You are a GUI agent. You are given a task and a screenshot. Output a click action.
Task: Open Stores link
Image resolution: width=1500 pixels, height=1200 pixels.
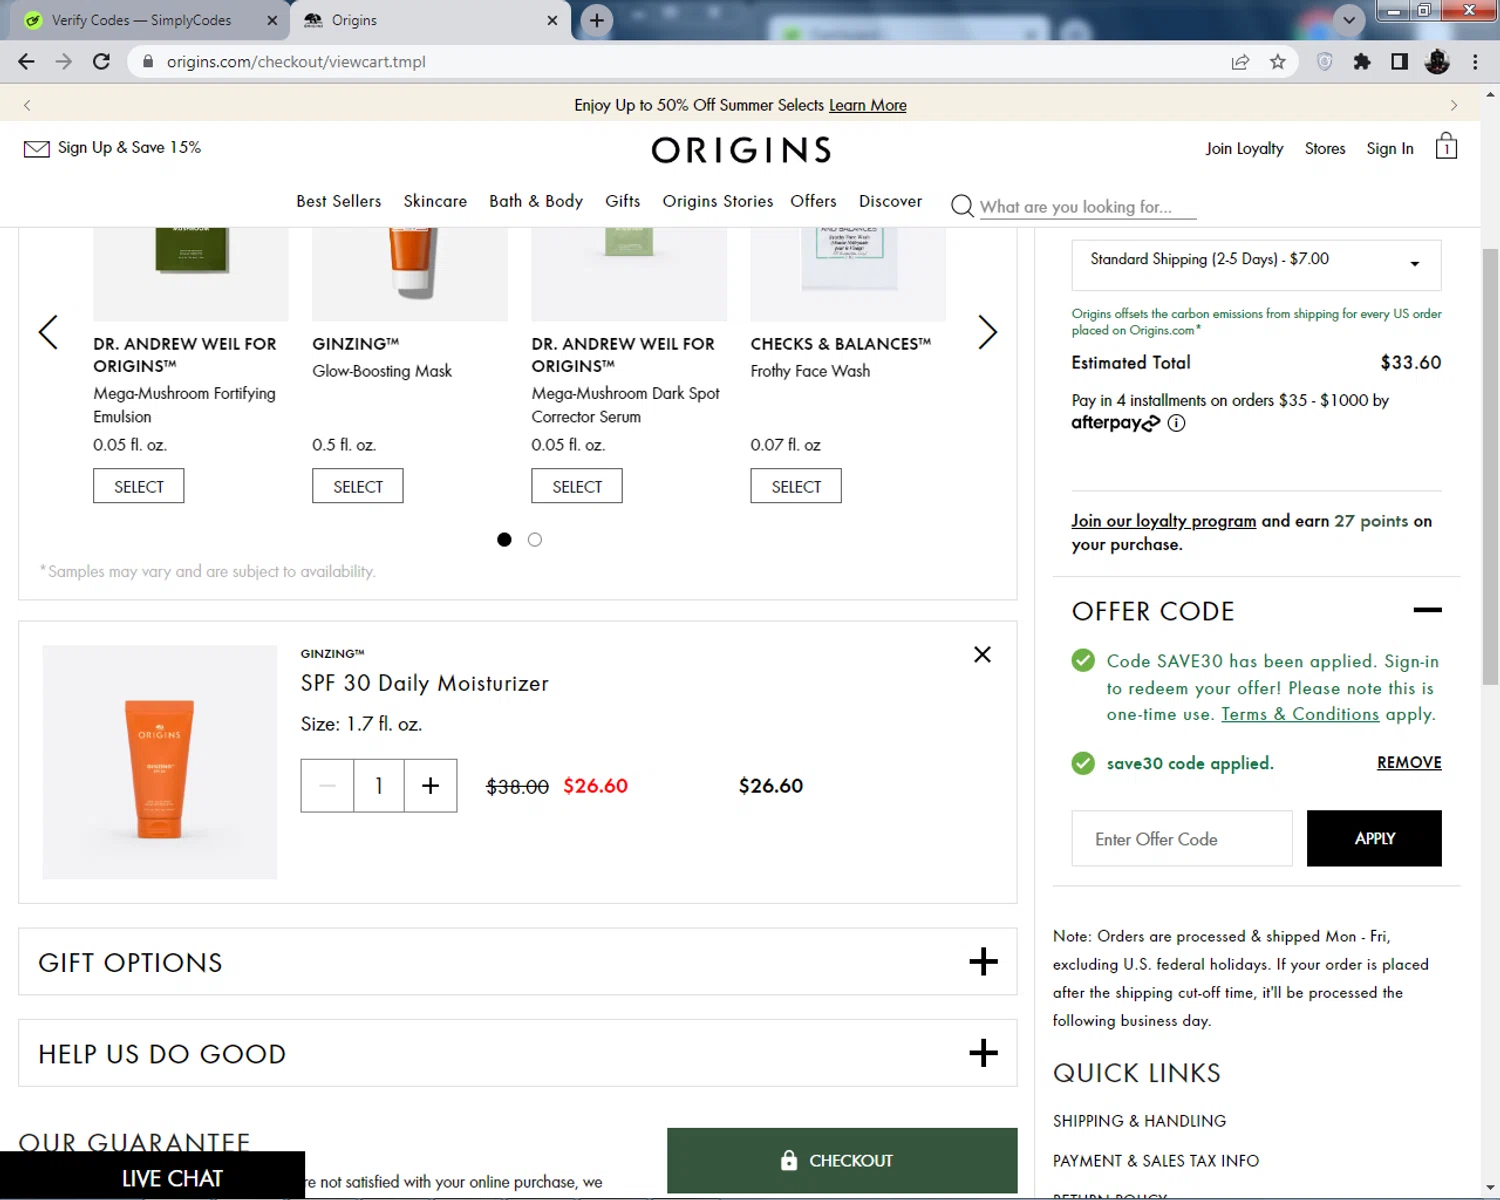[1325, 148]
